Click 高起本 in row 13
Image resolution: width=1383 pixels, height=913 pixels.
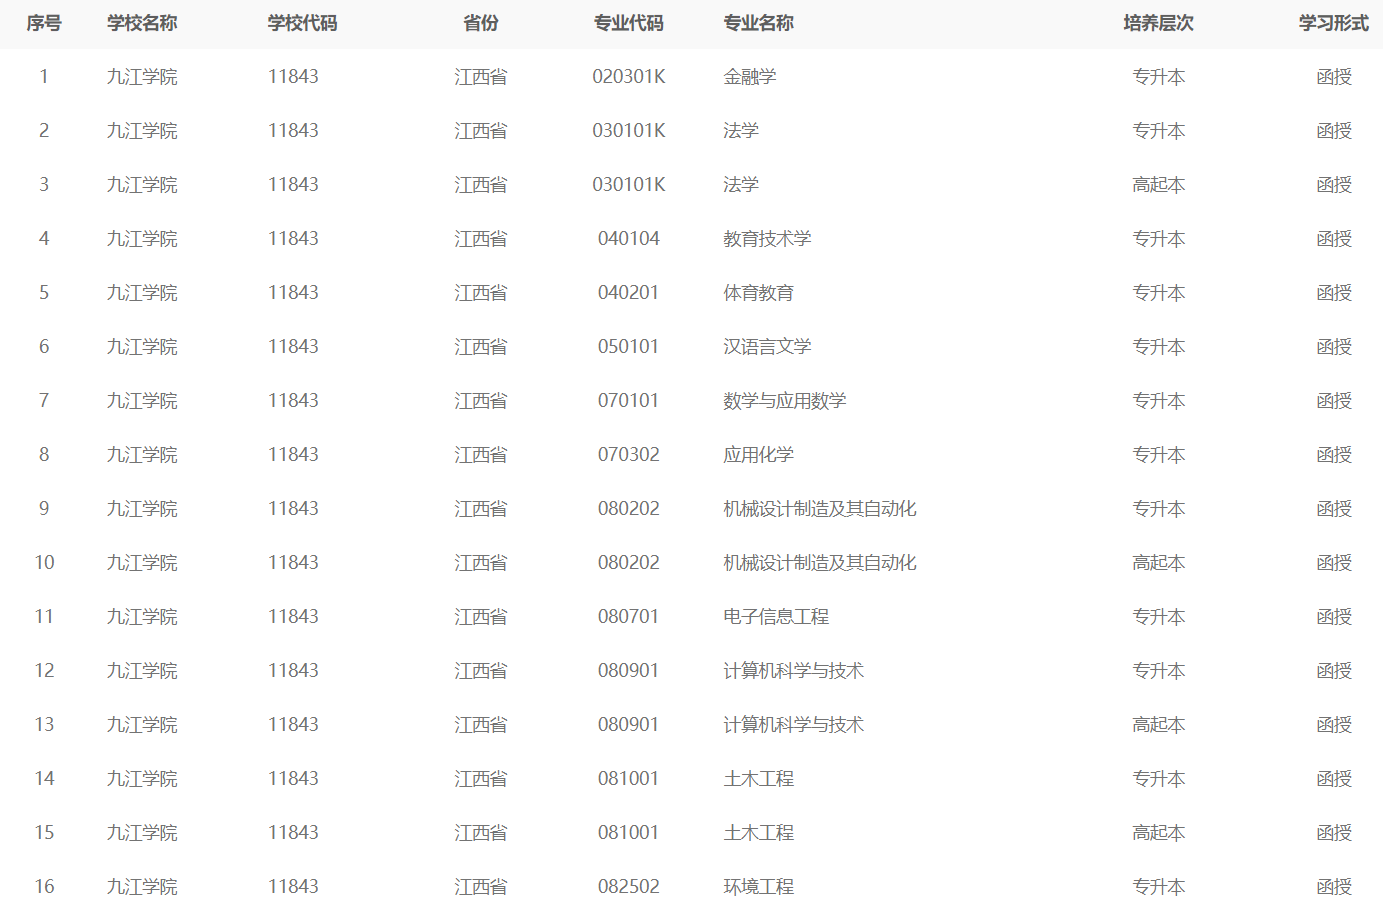click(x=1159, y=725)
